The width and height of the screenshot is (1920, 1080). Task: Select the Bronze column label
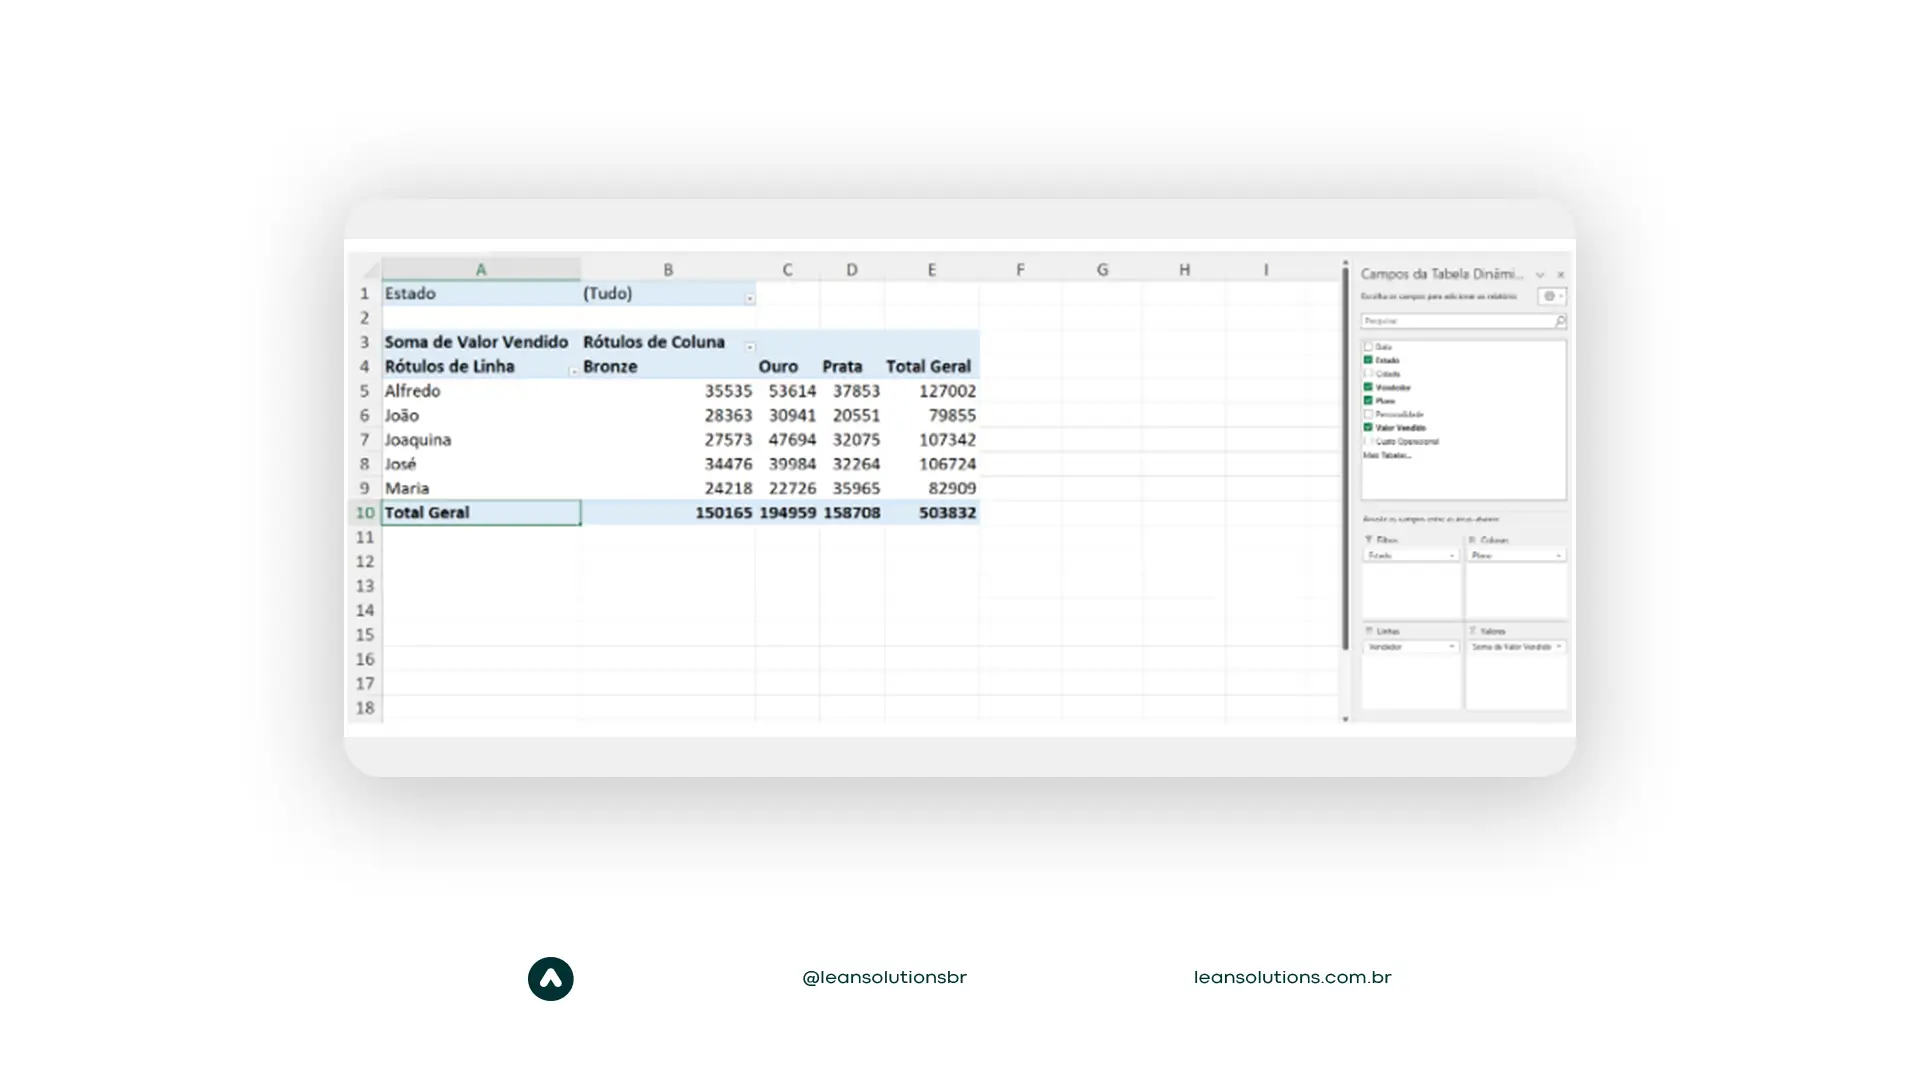(x=610, y=367)
